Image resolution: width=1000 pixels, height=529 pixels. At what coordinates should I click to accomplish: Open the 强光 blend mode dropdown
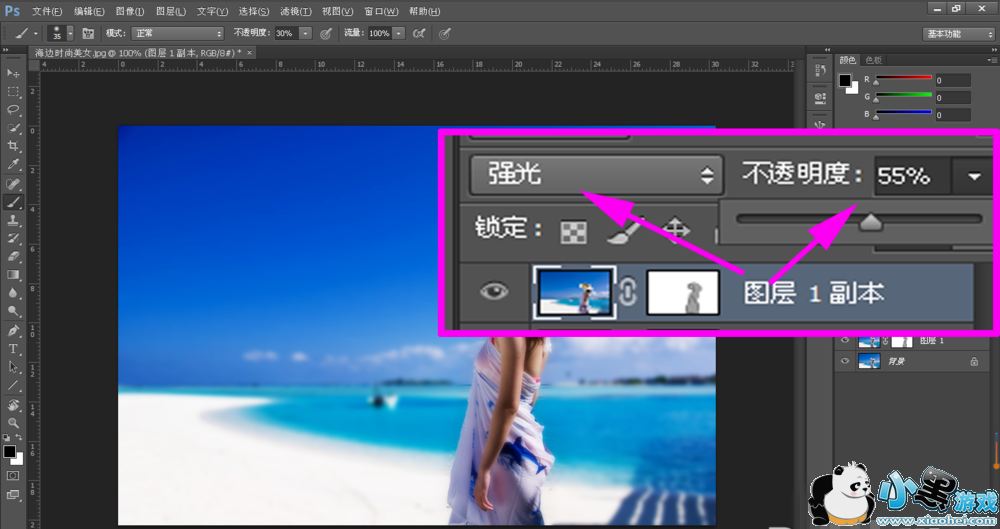(x=595, y=176)
